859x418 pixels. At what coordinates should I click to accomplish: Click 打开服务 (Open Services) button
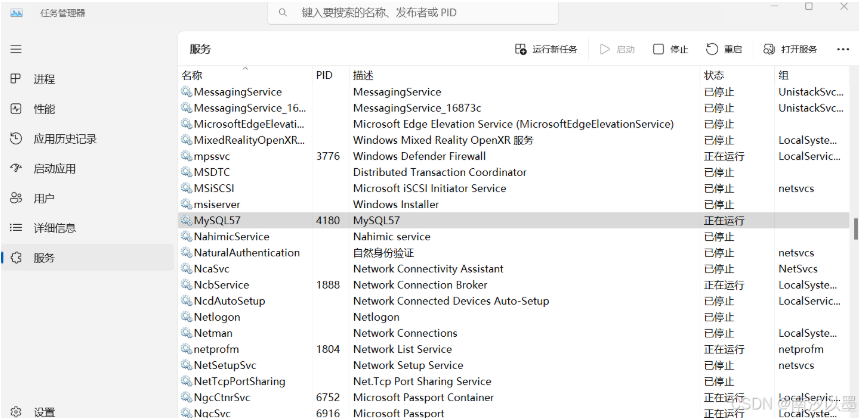(790, 49)
